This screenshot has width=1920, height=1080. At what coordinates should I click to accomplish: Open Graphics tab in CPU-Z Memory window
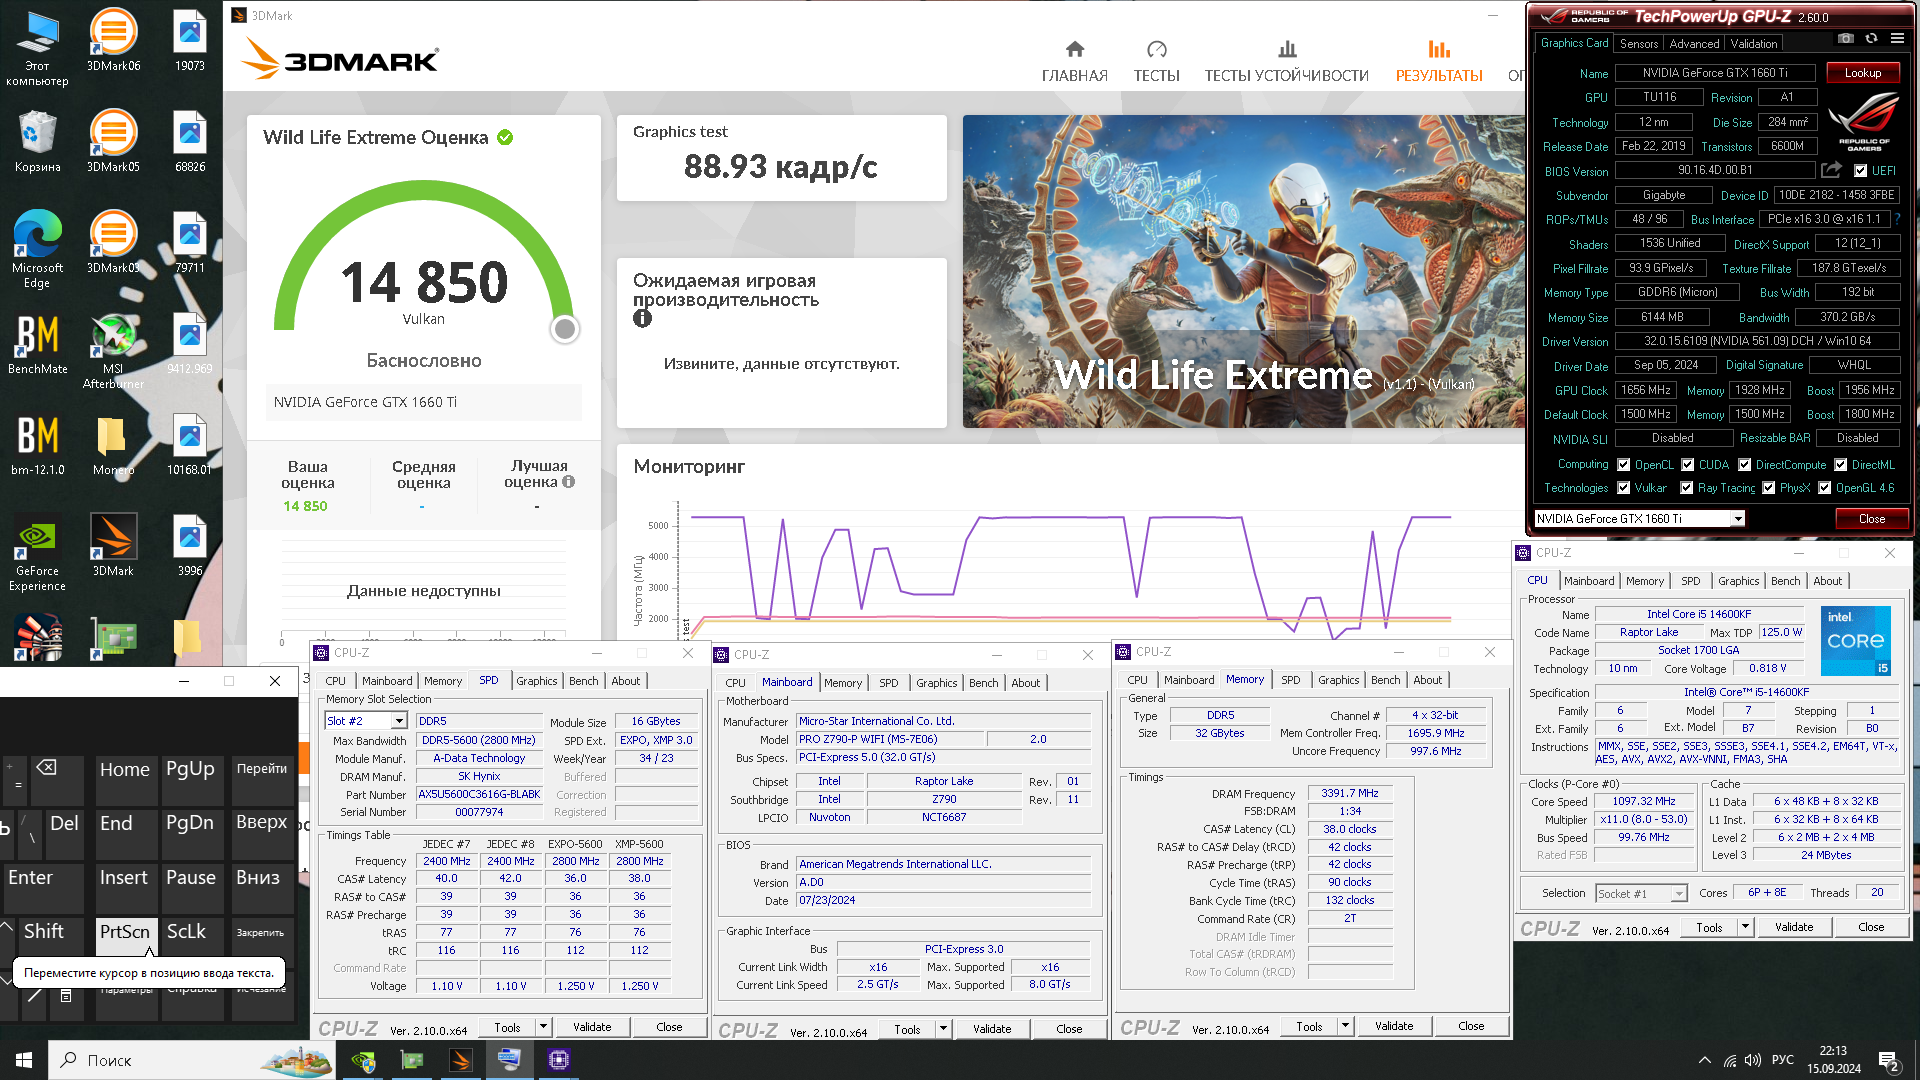coord(1338,680)
